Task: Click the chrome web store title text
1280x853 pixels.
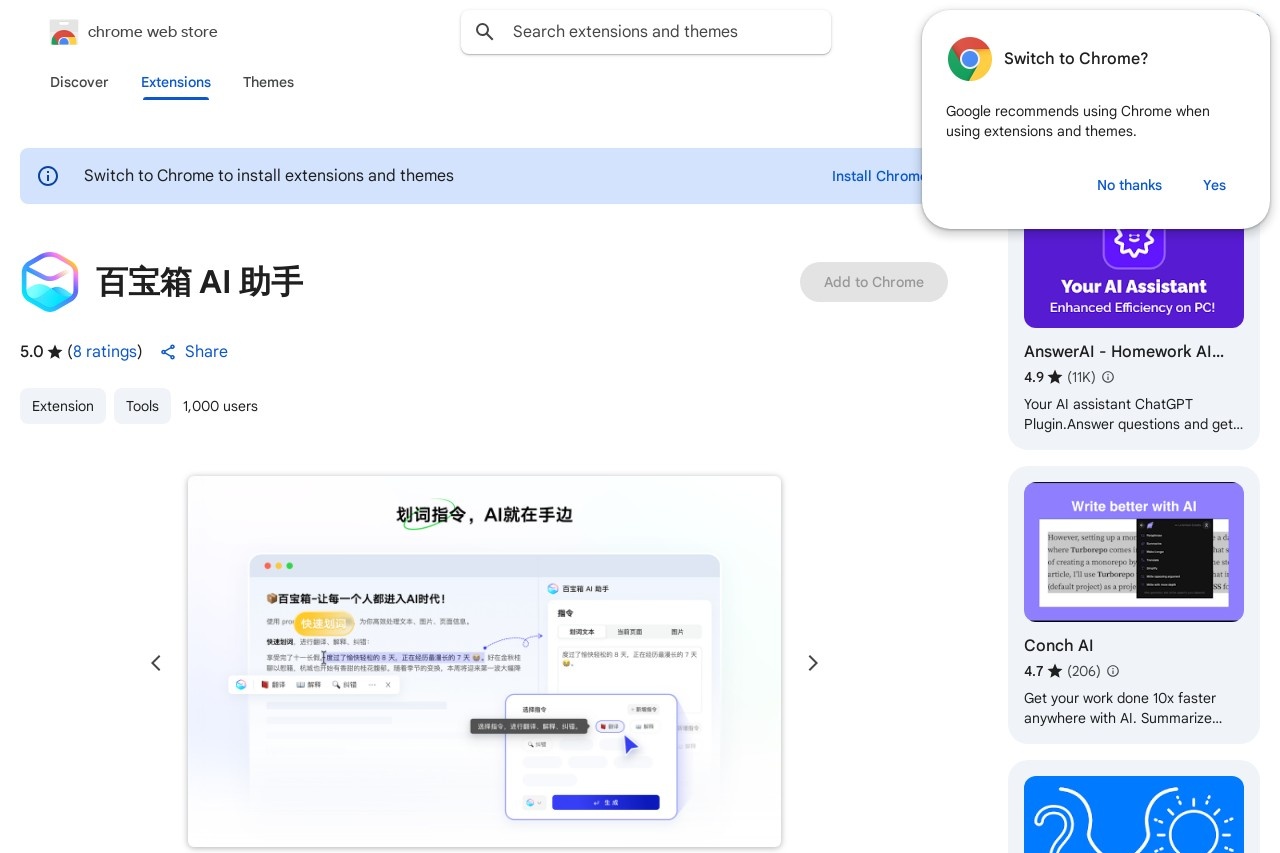Action: (153, 32)
